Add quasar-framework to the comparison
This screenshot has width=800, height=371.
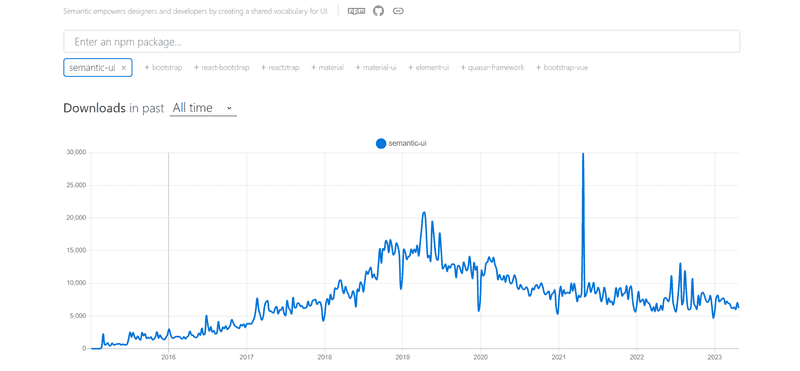[x=492, y=67]
